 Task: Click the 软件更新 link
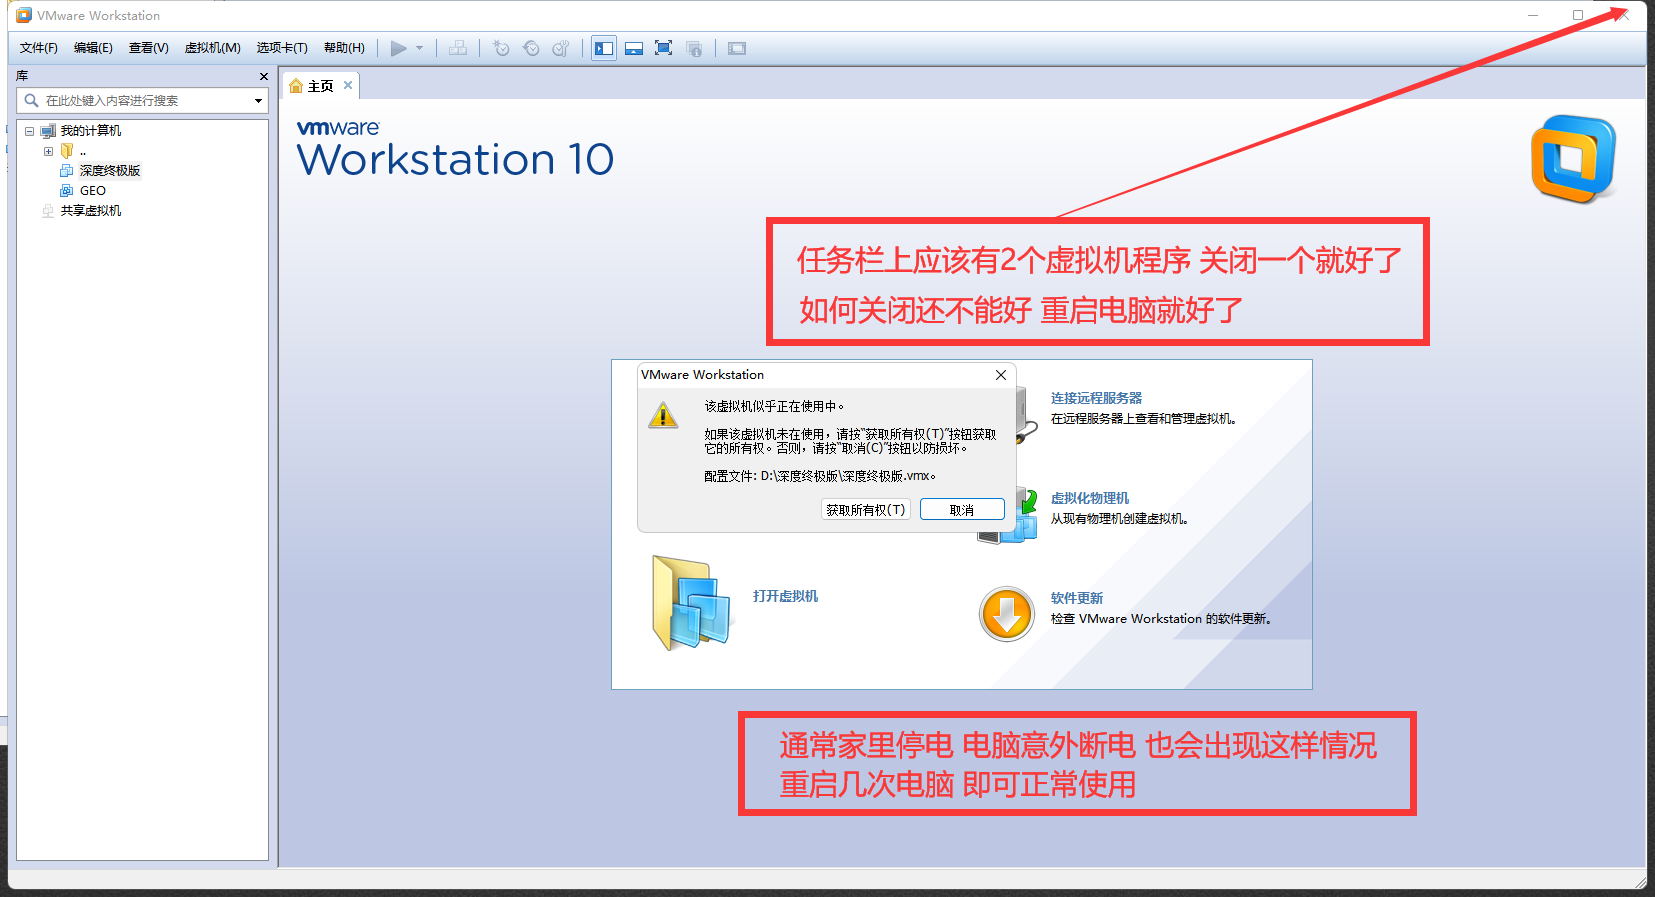[x=1077, y=598]
